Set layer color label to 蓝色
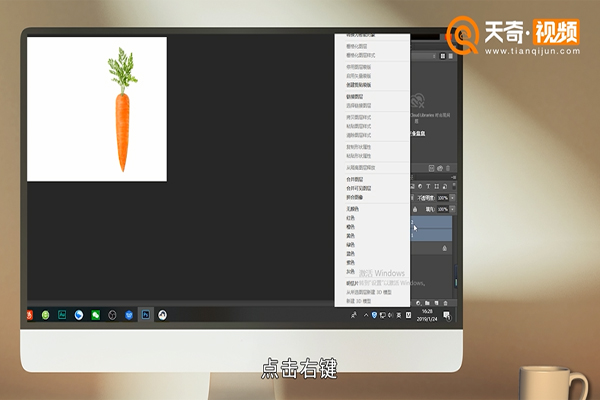The image size is (600, 400). coord(351,254)
